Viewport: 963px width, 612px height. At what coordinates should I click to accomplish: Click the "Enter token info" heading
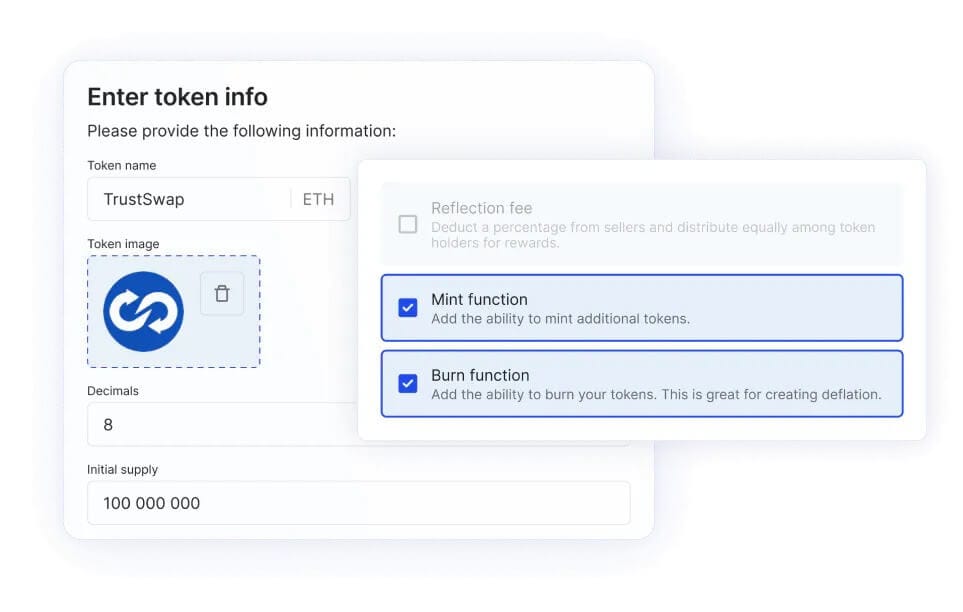tap(175, 96)
